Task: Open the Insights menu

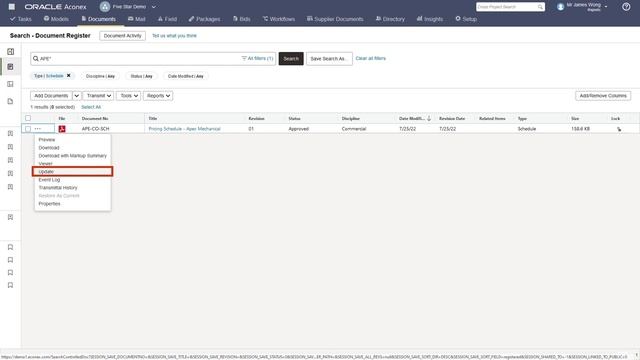Action: click(x=430, y=19)
